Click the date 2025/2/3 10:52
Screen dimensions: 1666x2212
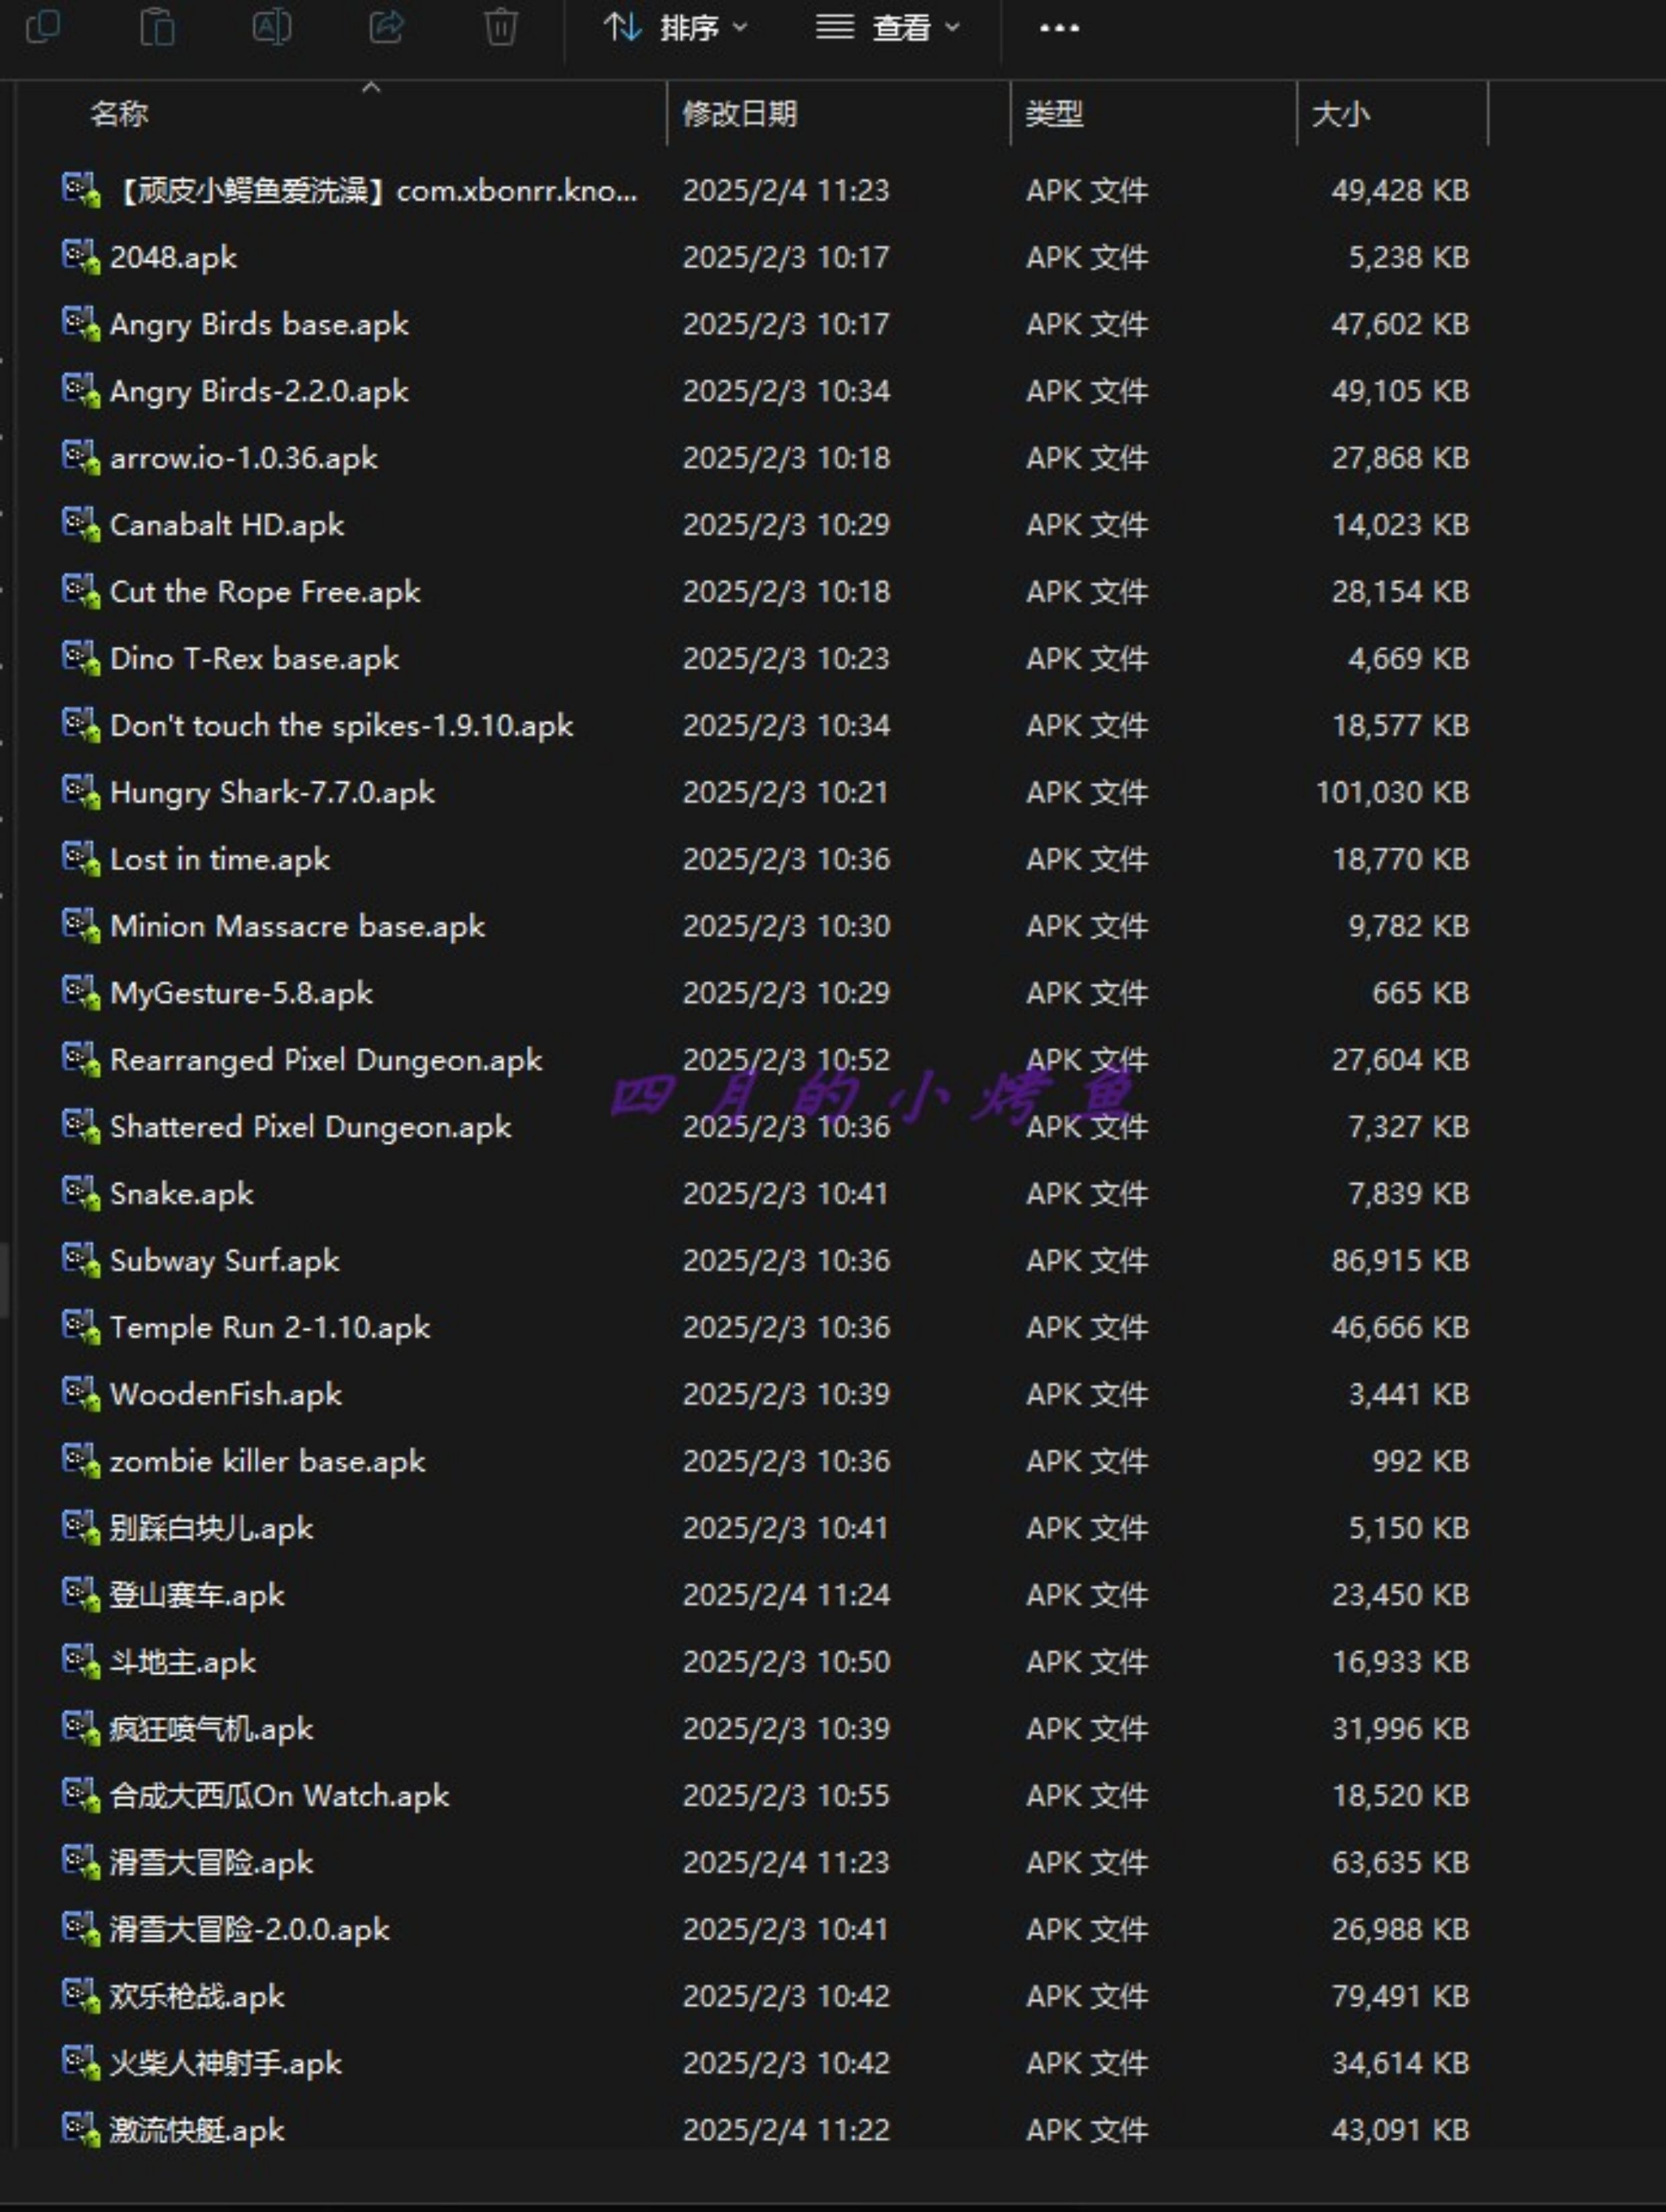[x=786, y=1060]
